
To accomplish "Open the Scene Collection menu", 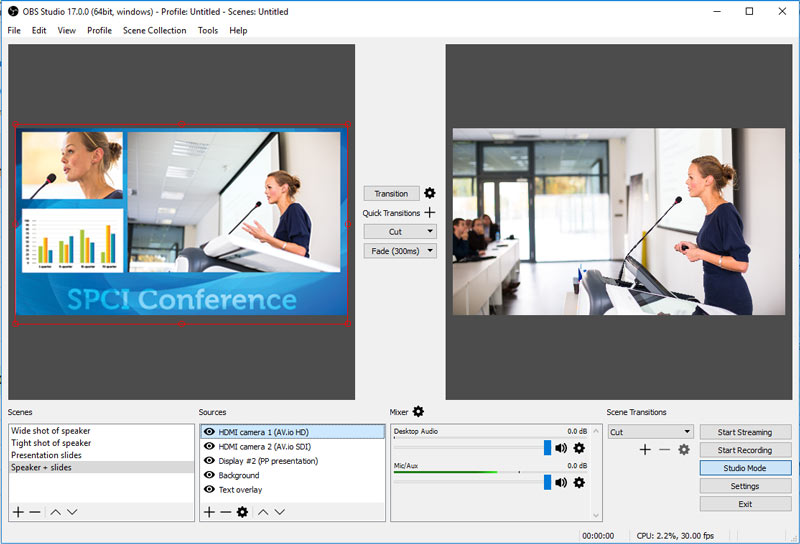I will coord(155,30).
